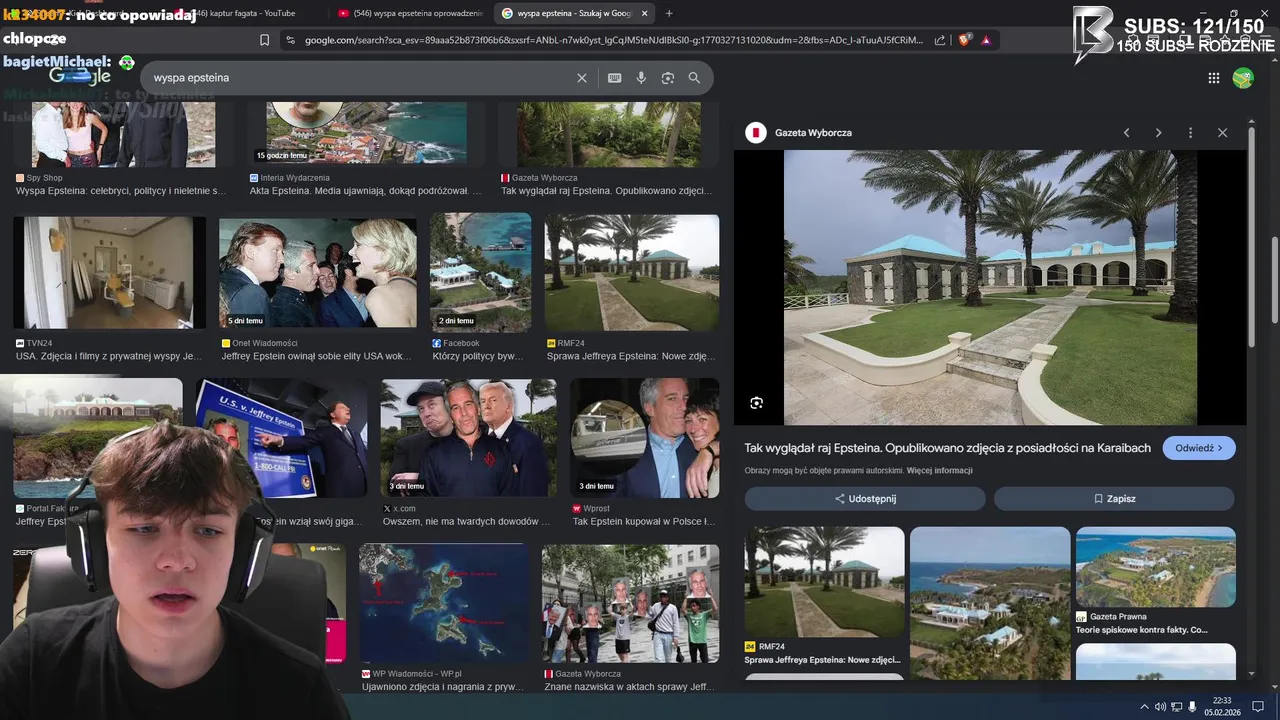This screenshot has height=720, width=1280.
Task: Click the Udostępnij share button
Action: tap(865, 498)
